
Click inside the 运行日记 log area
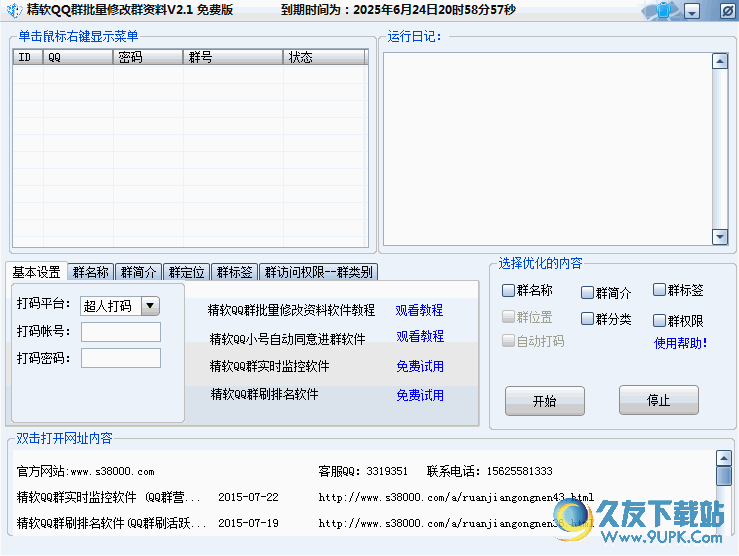pyautogui.click(x=548, y=149)
